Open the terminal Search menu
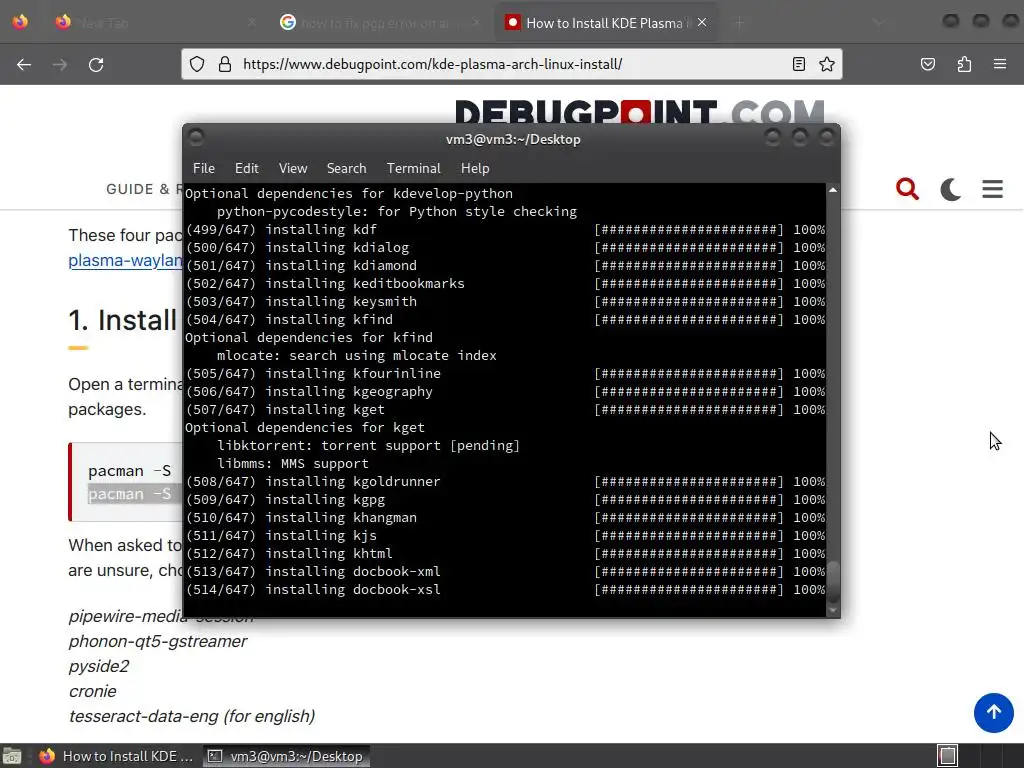The image size is (1024, 768). click(x=346, y=168)
